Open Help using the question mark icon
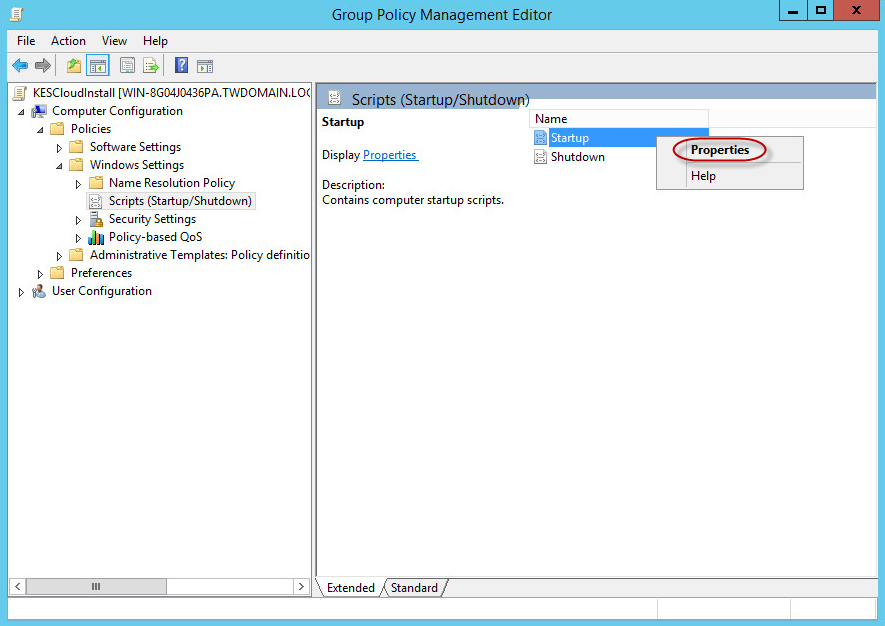 (181, 65)
